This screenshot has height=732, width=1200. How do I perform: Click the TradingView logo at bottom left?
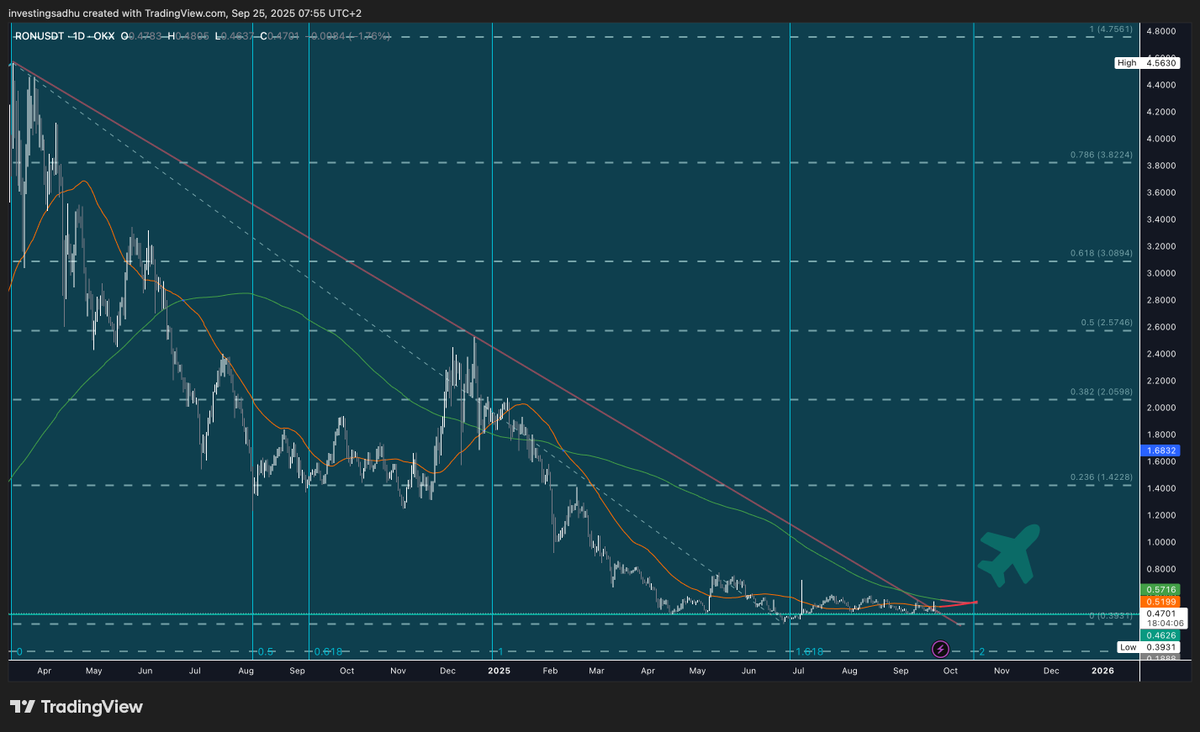[x=77, y=707]
